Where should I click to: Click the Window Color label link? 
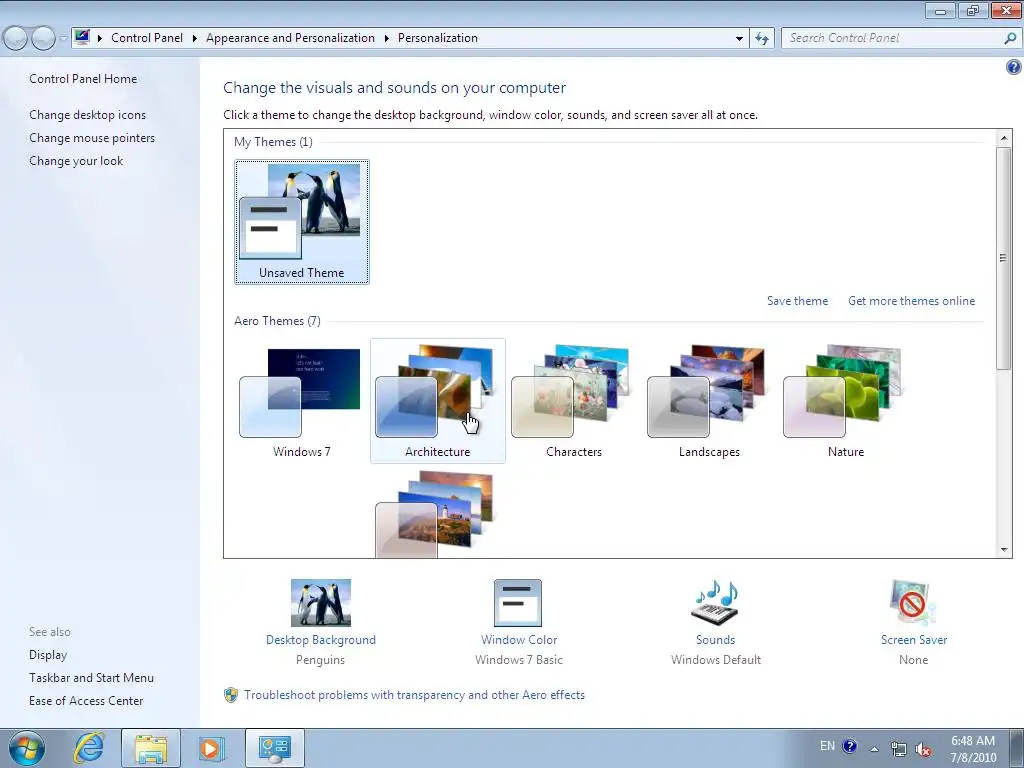coord(519,640)
